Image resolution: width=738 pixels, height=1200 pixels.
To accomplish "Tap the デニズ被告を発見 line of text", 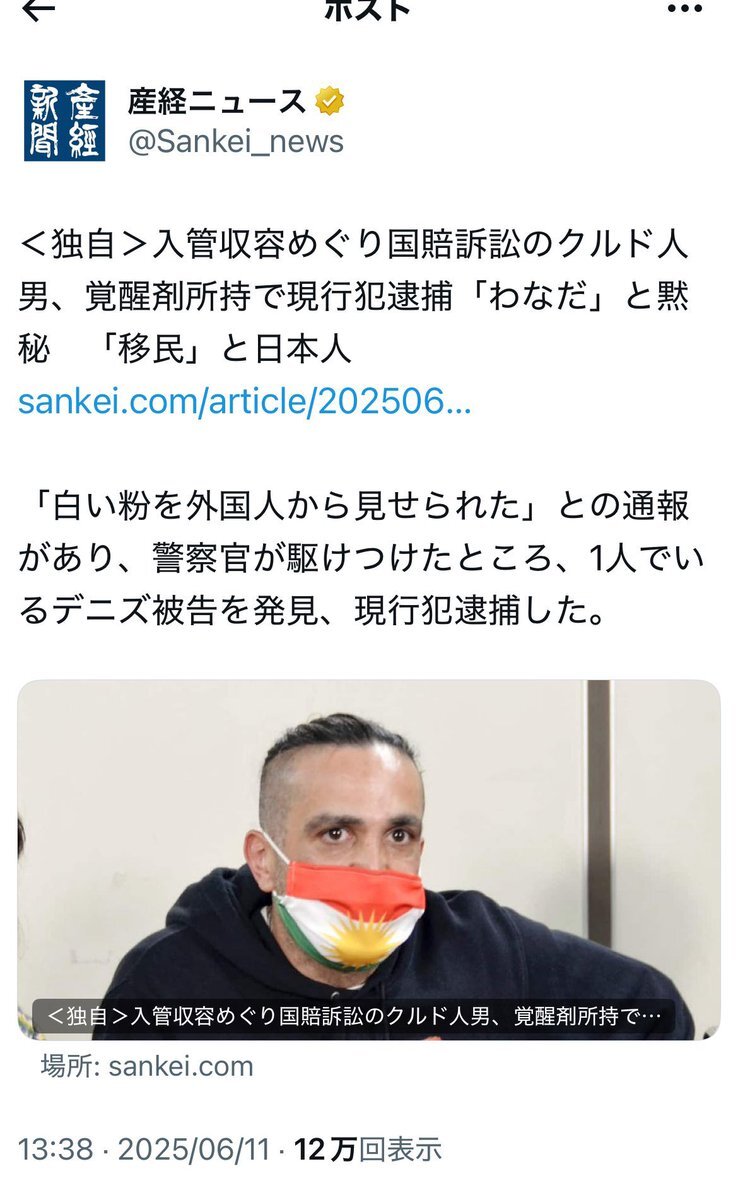I will coord(312,612).
